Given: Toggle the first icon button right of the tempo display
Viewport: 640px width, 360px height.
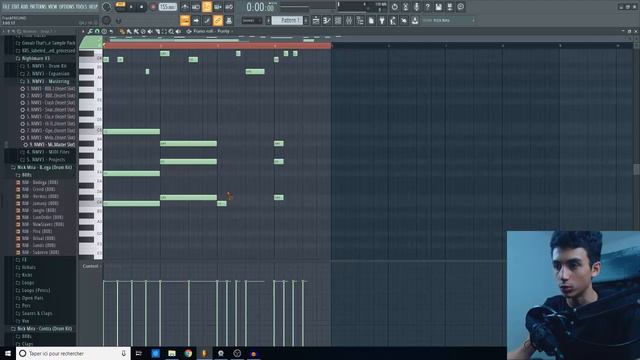Looking at the screenshot, I should point(185,7).
